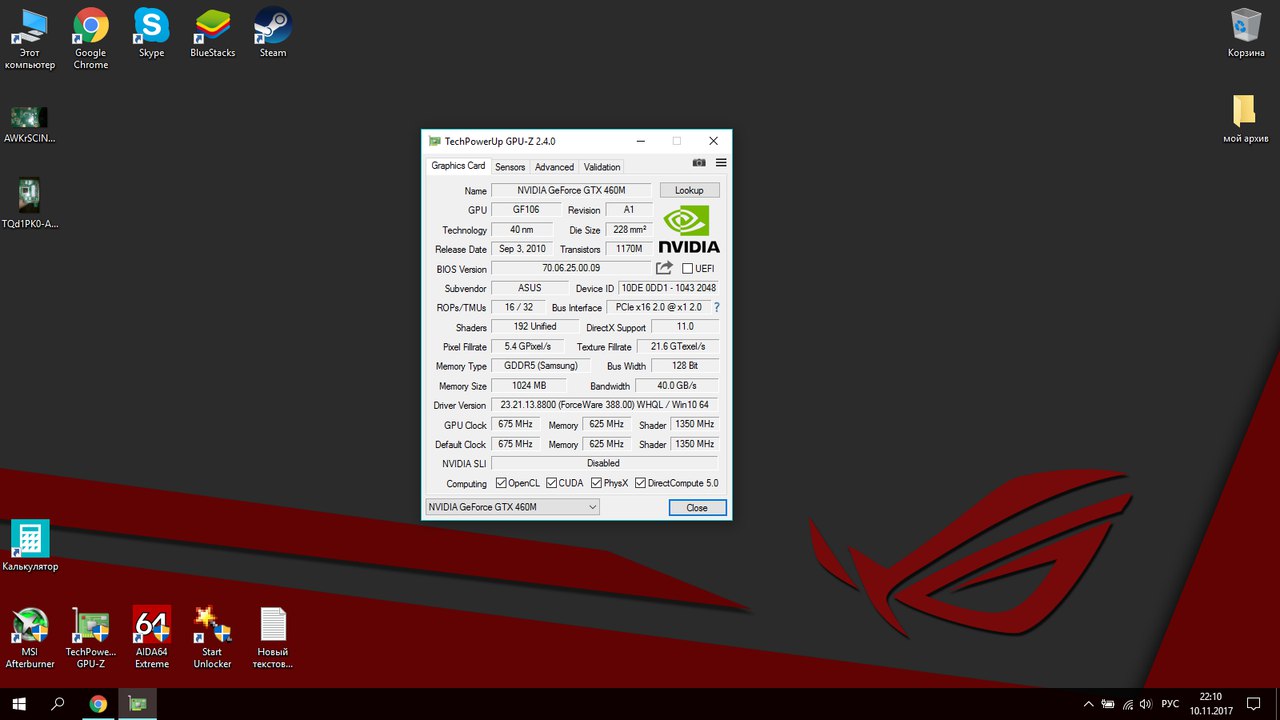1280x720 pixels.
Task: Click the Bus Interface PCIe x16 field
Action: 658,307
